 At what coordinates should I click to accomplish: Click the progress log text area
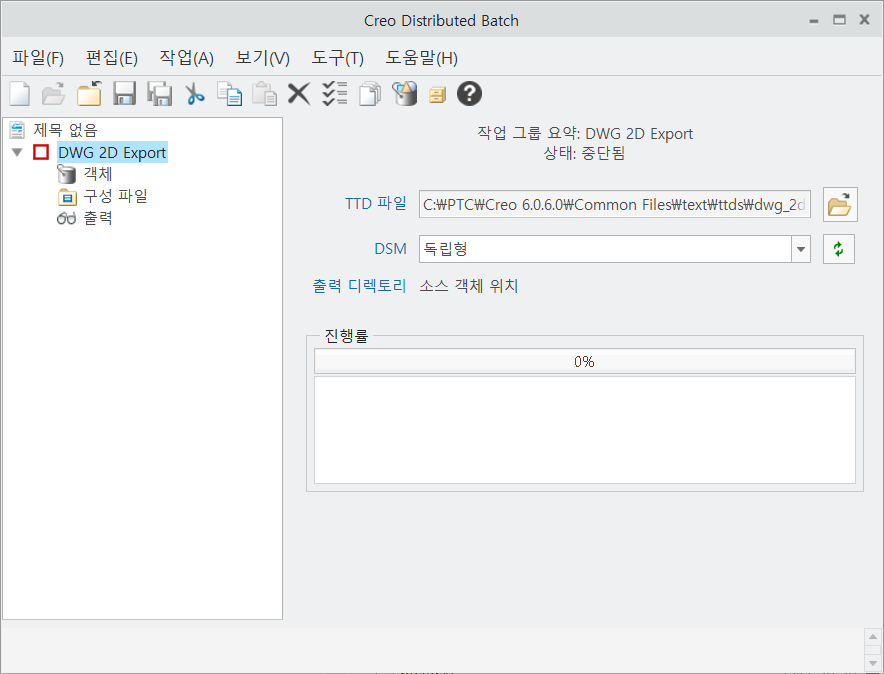[x=585, y=429]
